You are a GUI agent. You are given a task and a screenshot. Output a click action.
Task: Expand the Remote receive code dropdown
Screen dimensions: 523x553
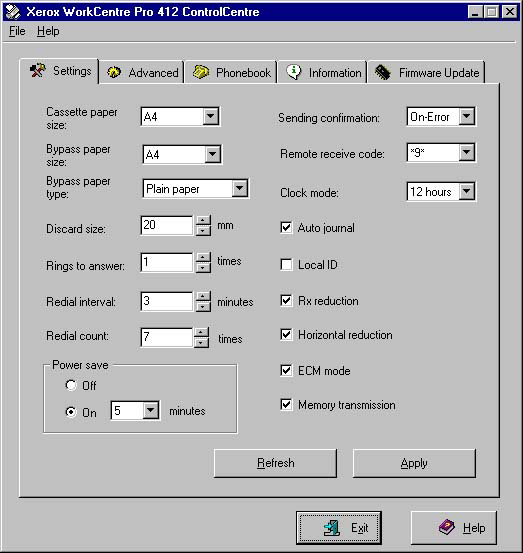coord(466,152)
